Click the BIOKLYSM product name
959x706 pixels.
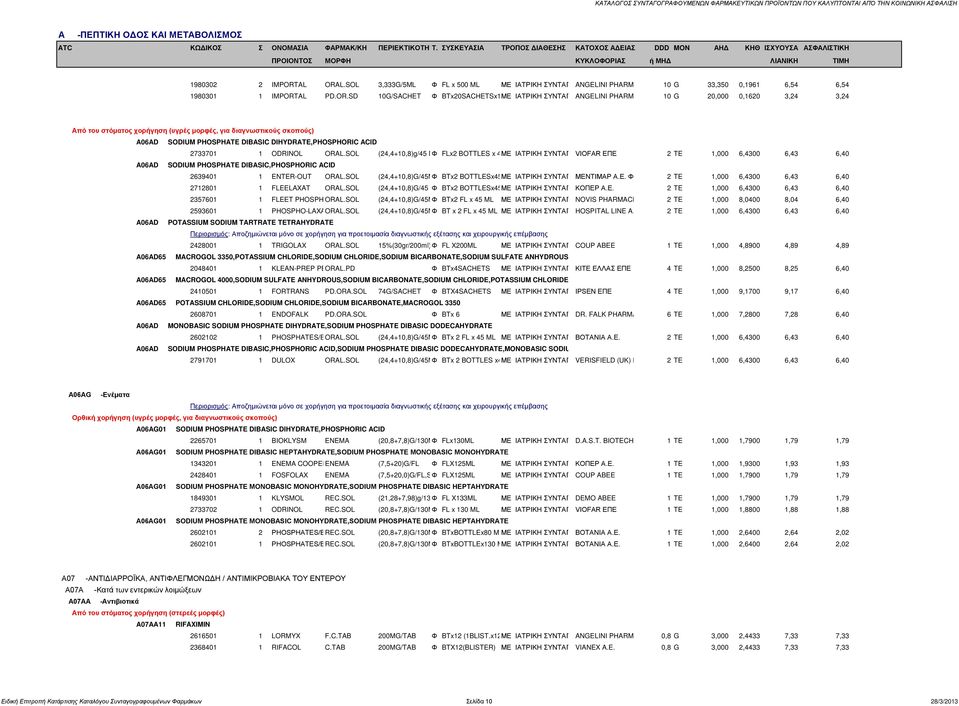[x=289, y=440]
